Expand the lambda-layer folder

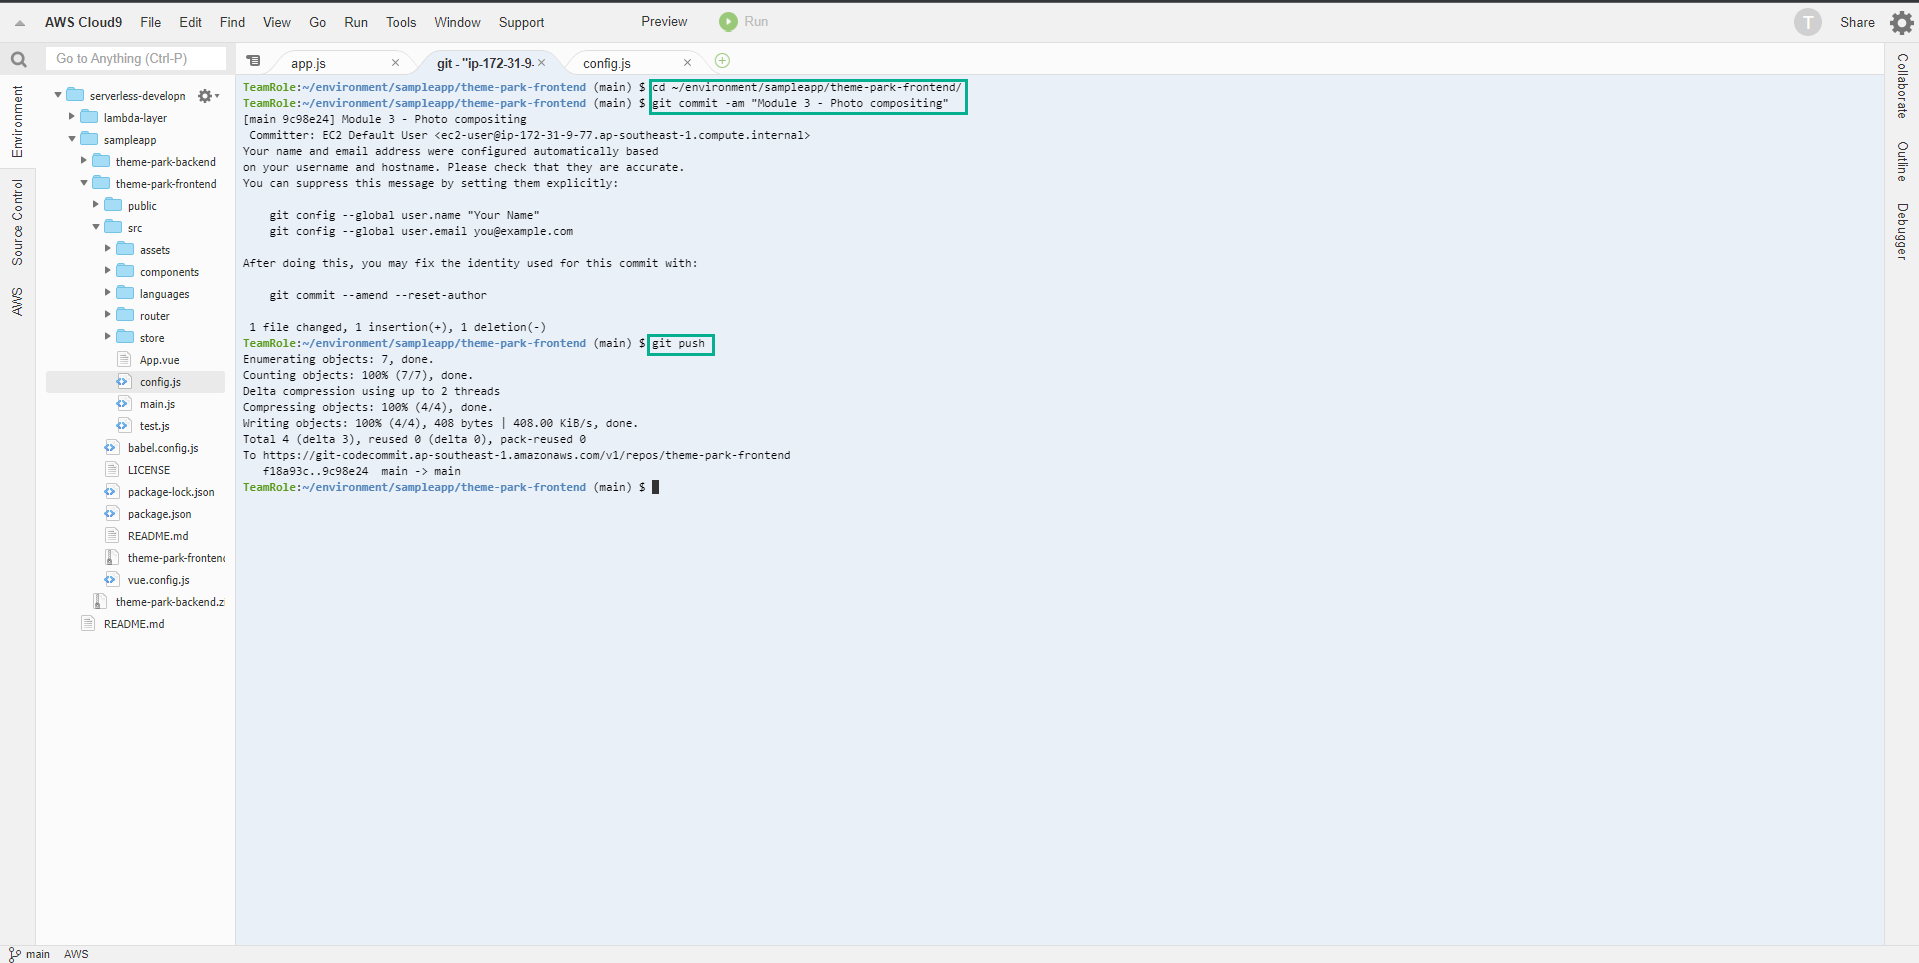(x=71, y=117)
